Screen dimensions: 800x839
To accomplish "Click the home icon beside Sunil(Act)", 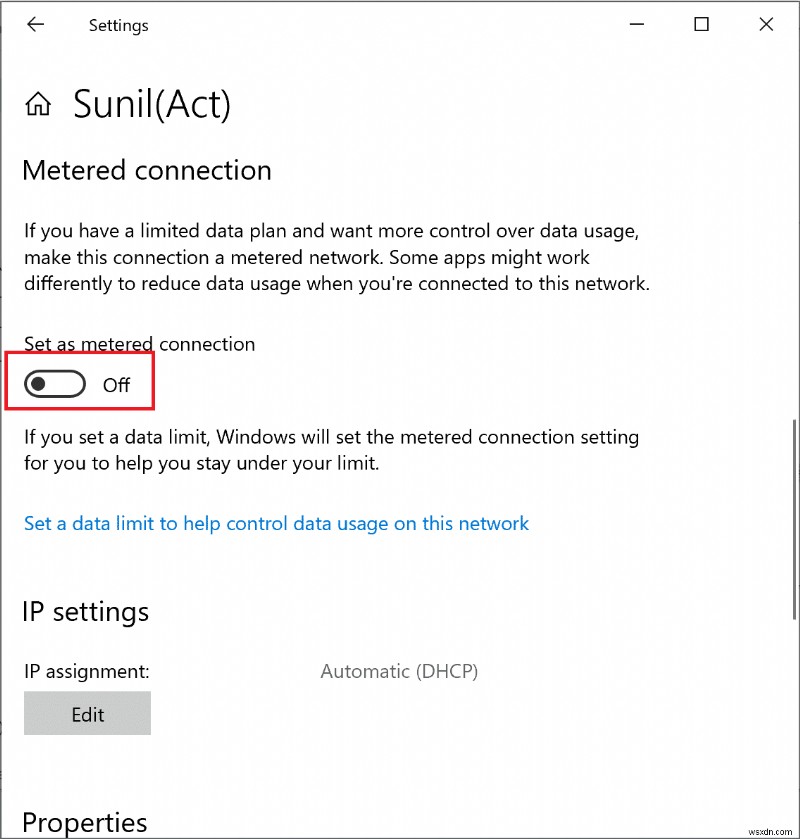I will tap(37, 103).
